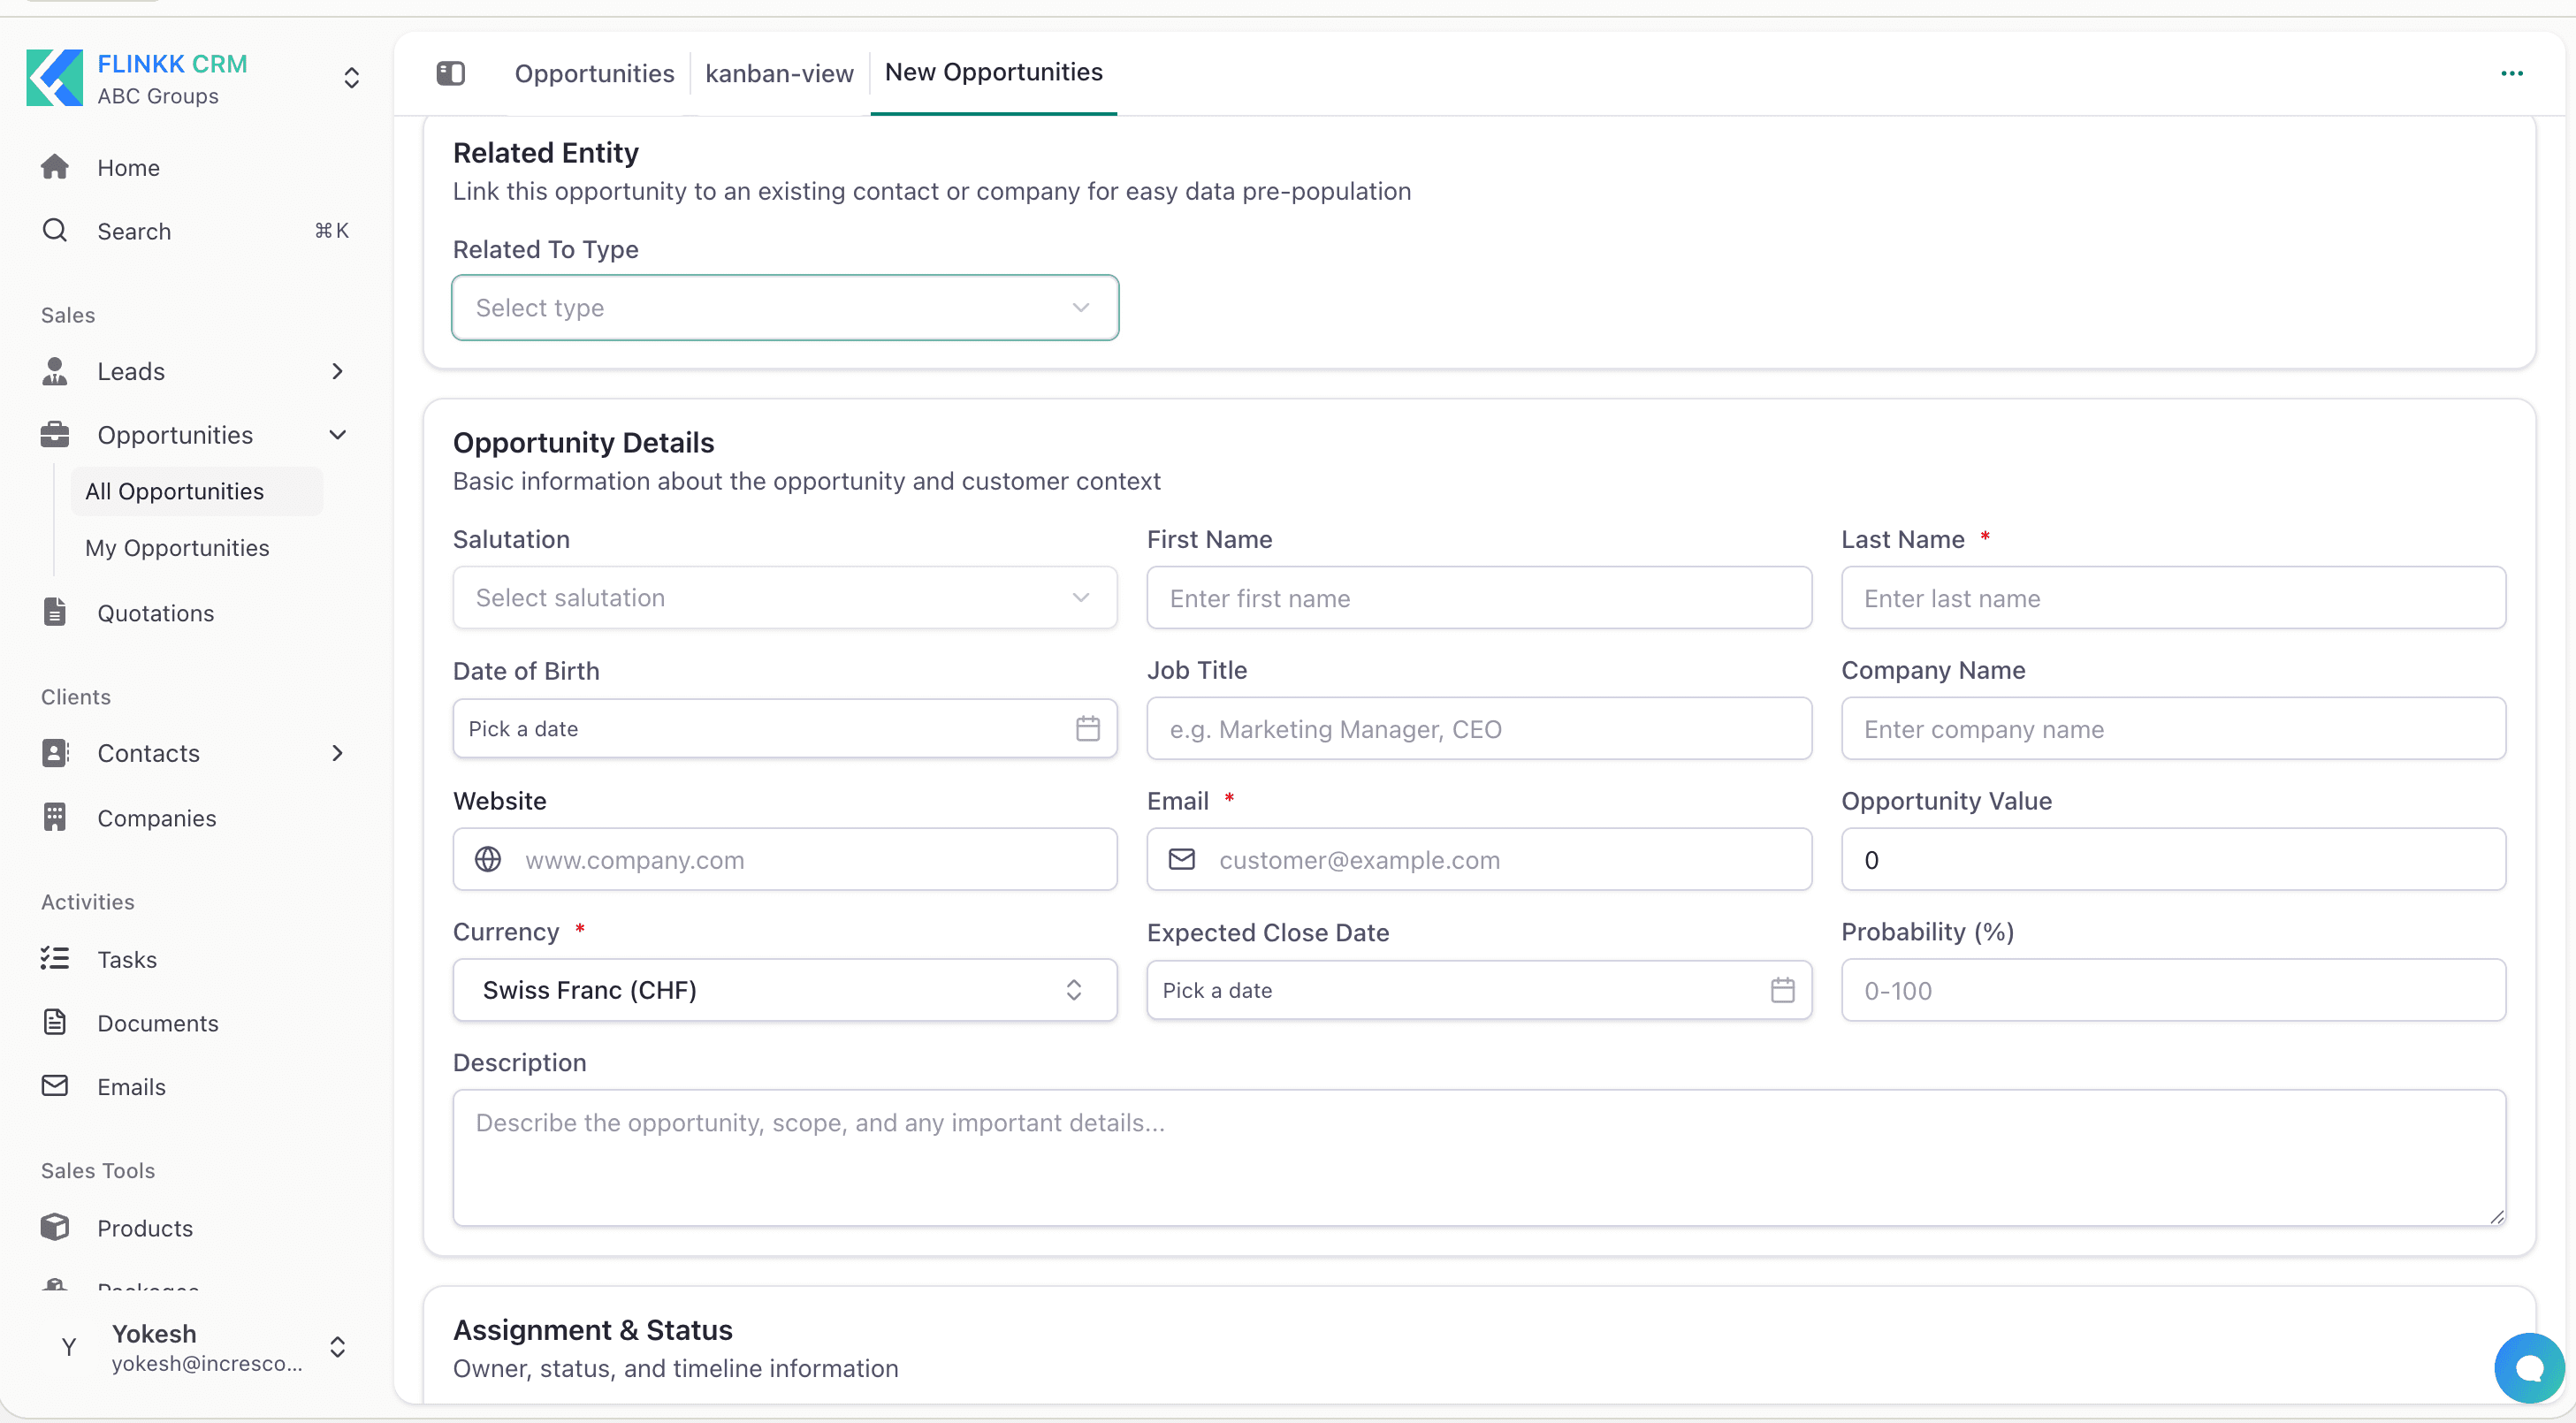Click the Date of Birth date picker
This screenshot has width=2576, height=1423.
pyautogui.click(x=785, y=728)
